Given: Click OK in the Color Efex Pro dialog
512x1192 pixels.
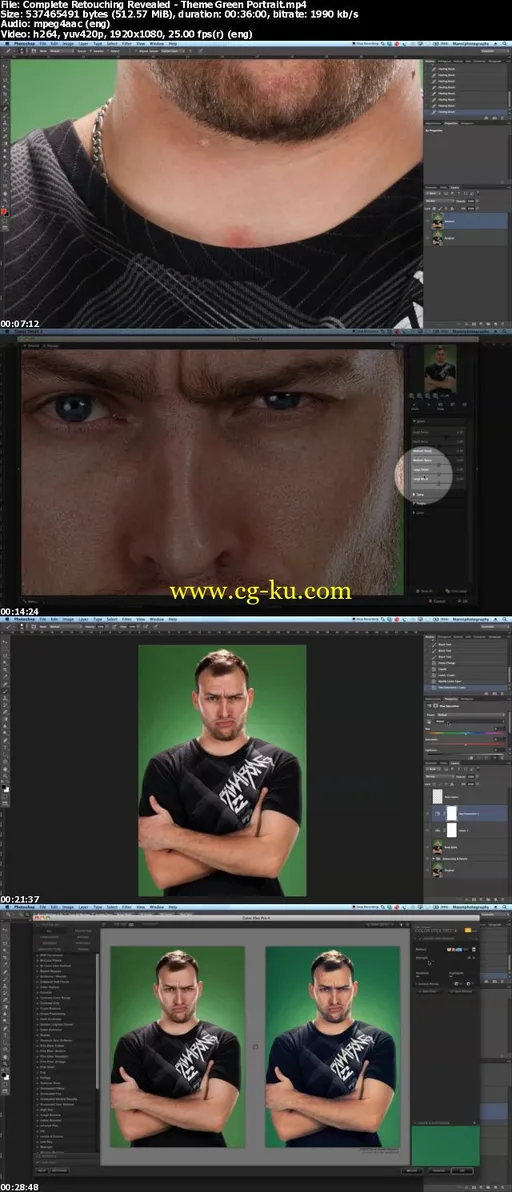Looking at the screenshot, I should (461, 1171).
